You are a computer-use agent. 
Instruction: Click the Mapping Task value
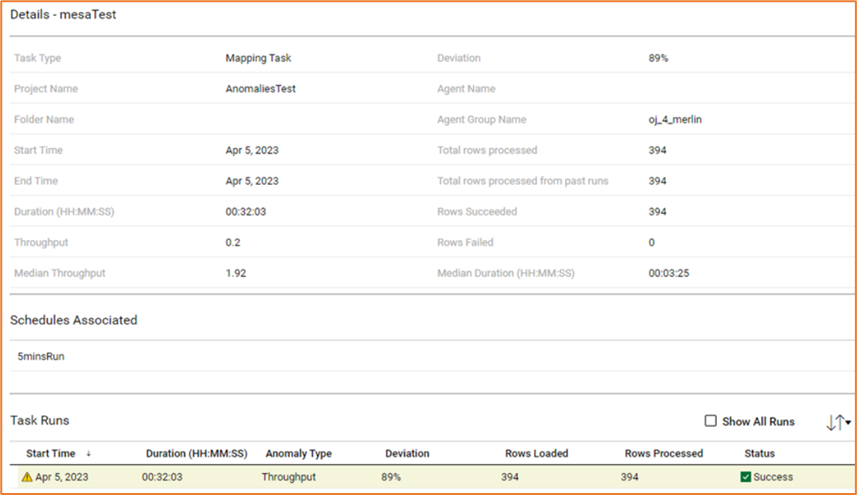(x=259, y=58)
